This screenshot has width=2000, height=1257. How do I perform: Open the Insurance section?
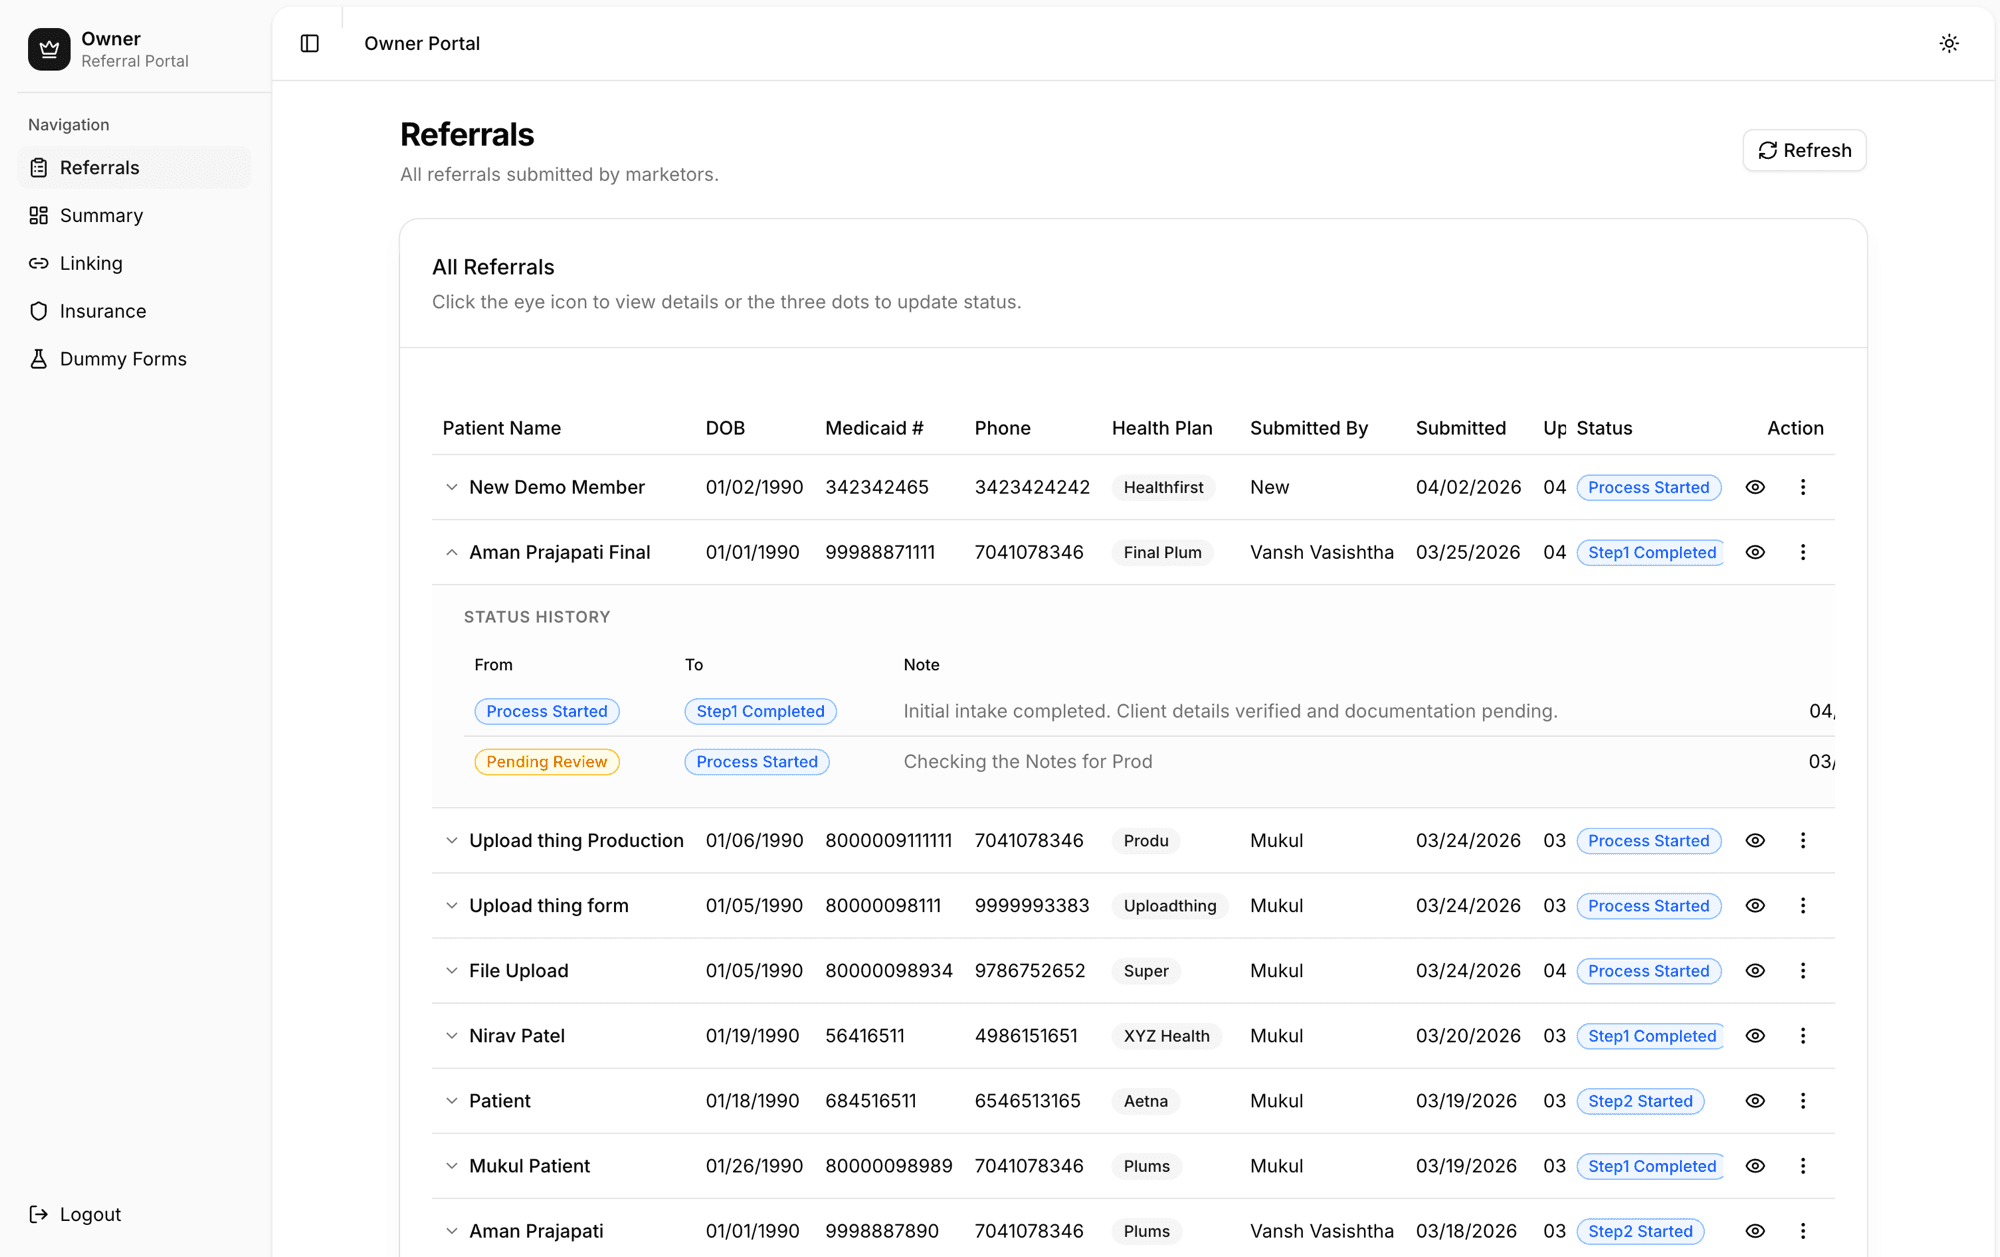[x=103, y=311]
